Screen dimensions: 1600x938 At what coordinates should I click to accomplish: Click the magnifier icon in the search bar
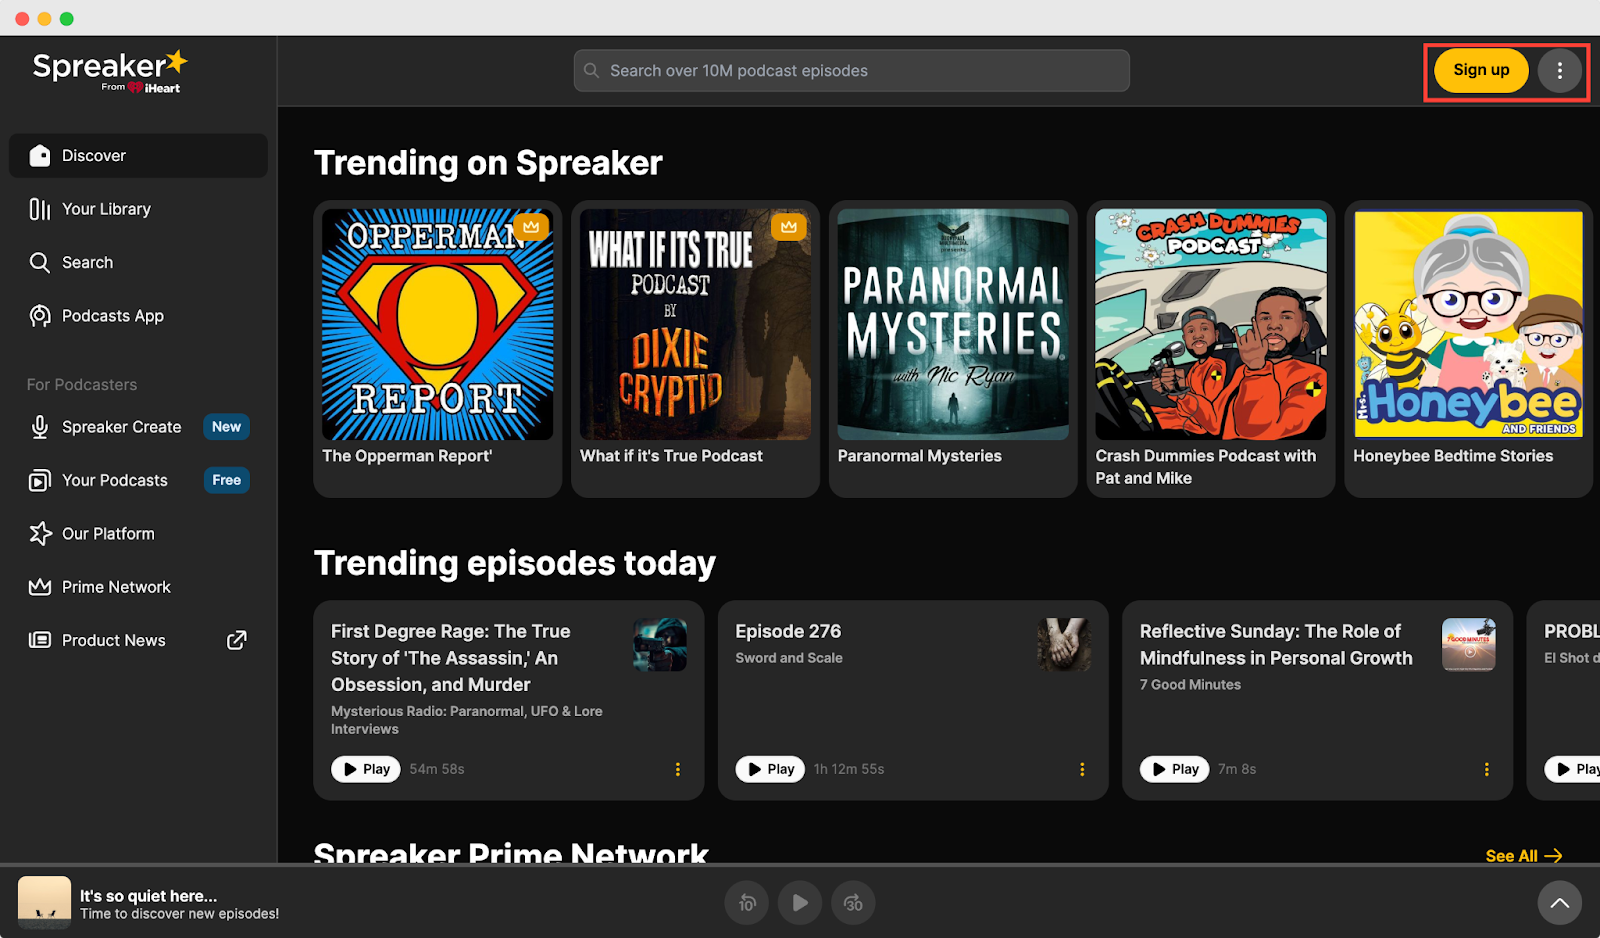[x=592, y=71]
